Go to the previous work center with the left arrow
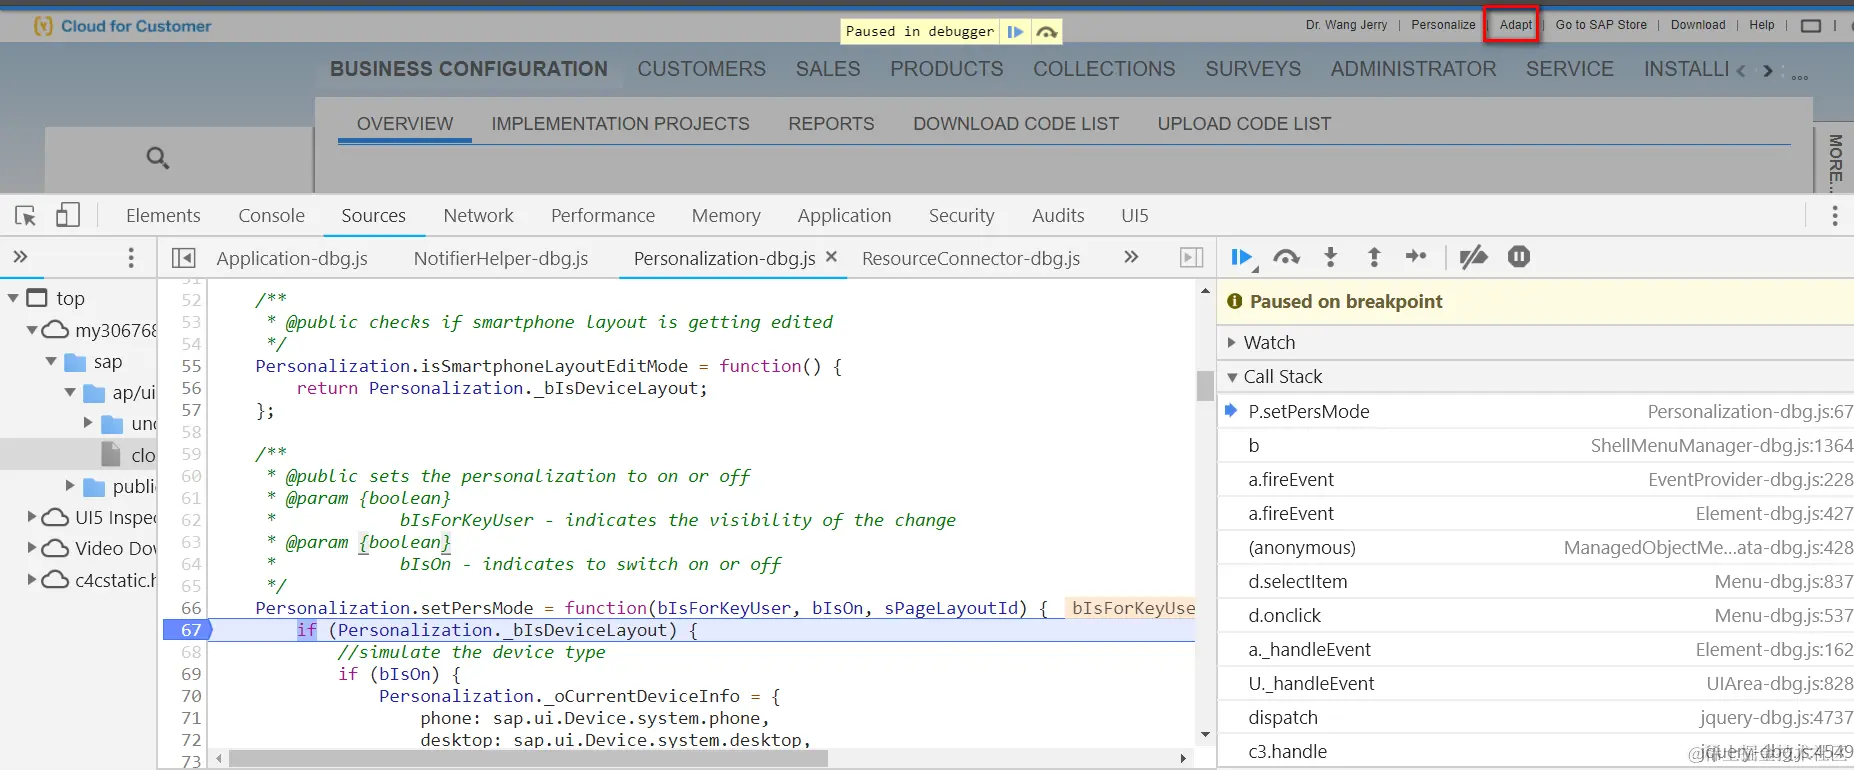Image resolution: width=1854 pixels, height=770 pixels. click(1741, 71)
